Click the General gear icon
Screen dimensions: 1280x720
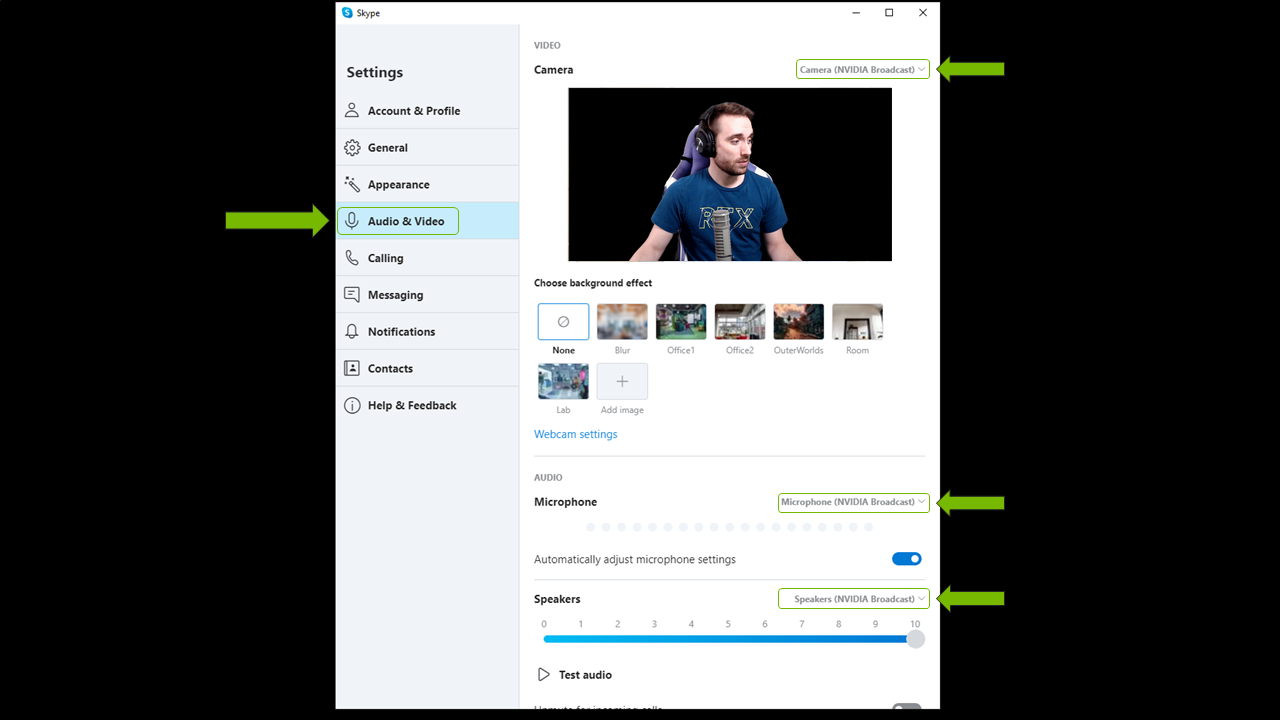click(352, 148)
